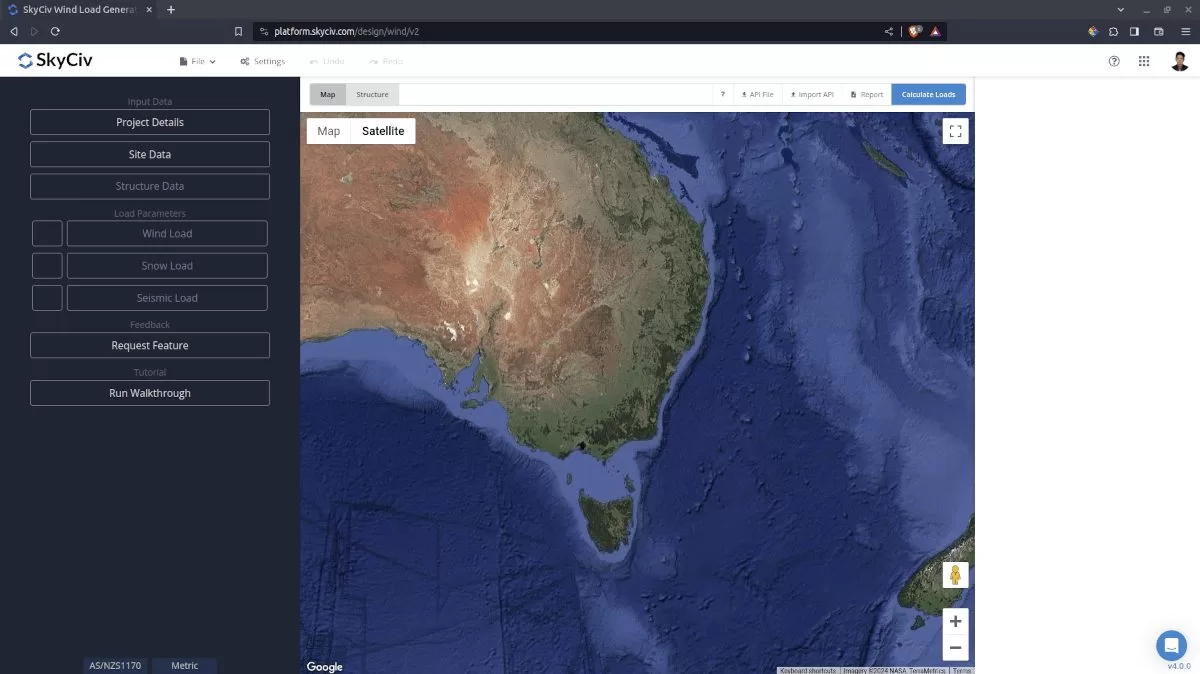
Task: Select the Satellite map view
Action: point(383,130)
